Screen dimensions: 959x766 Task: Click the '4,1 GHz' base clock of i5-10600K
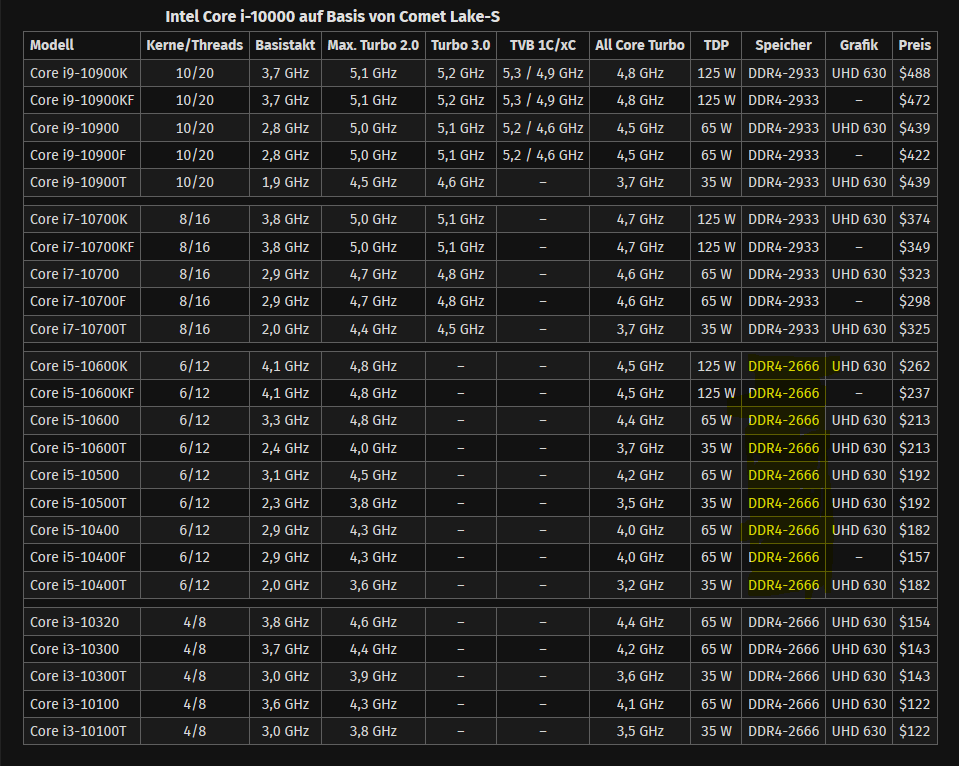coord(285,366)
